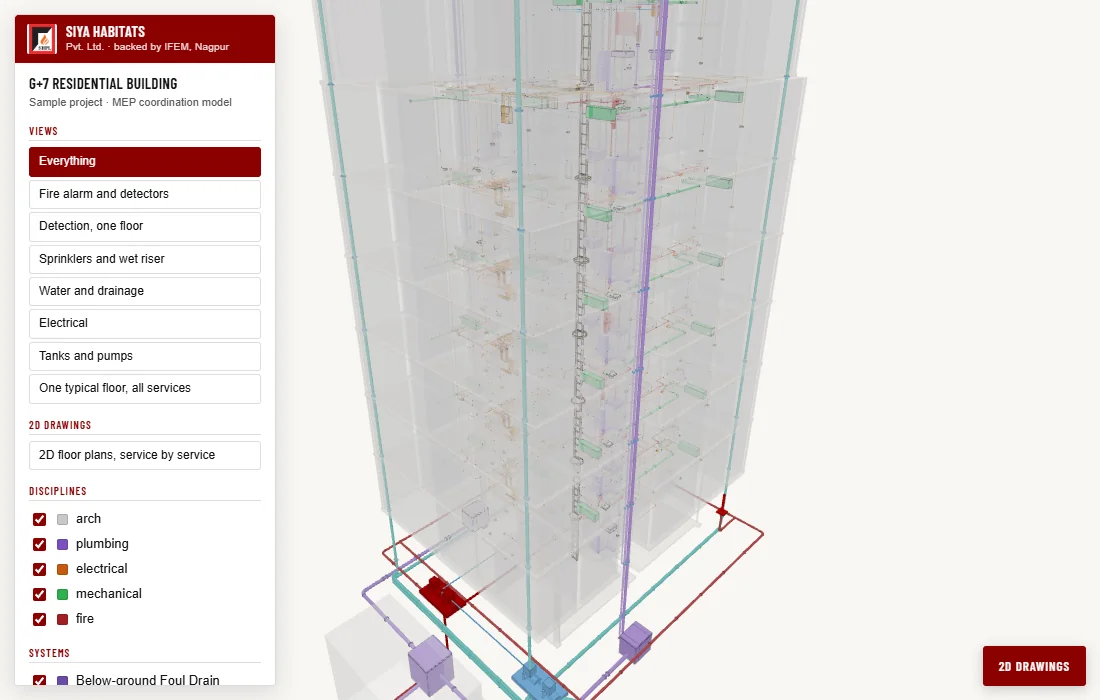
Task: Open the Electrical view
Action: click(145, 323)
